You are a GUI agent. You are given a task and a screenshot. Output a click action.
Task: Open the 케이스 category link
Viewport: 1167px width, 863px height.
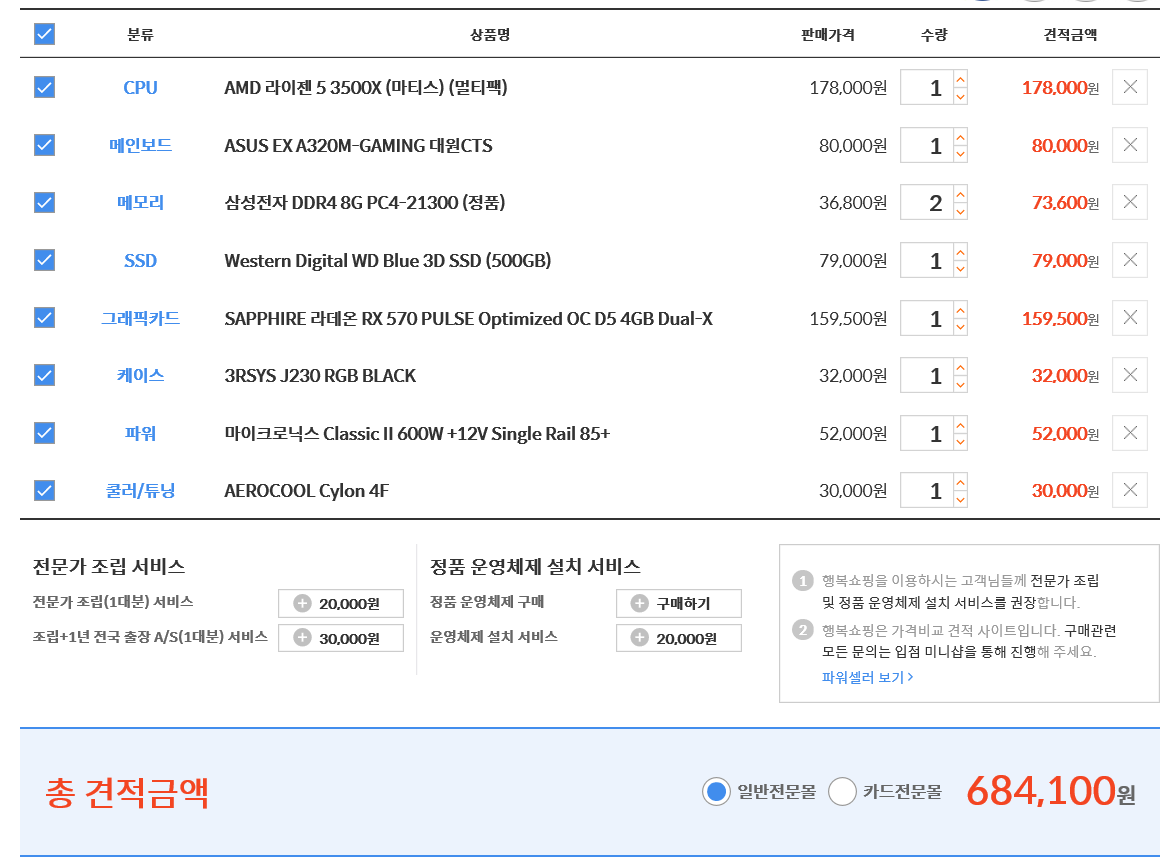point(140,376)
